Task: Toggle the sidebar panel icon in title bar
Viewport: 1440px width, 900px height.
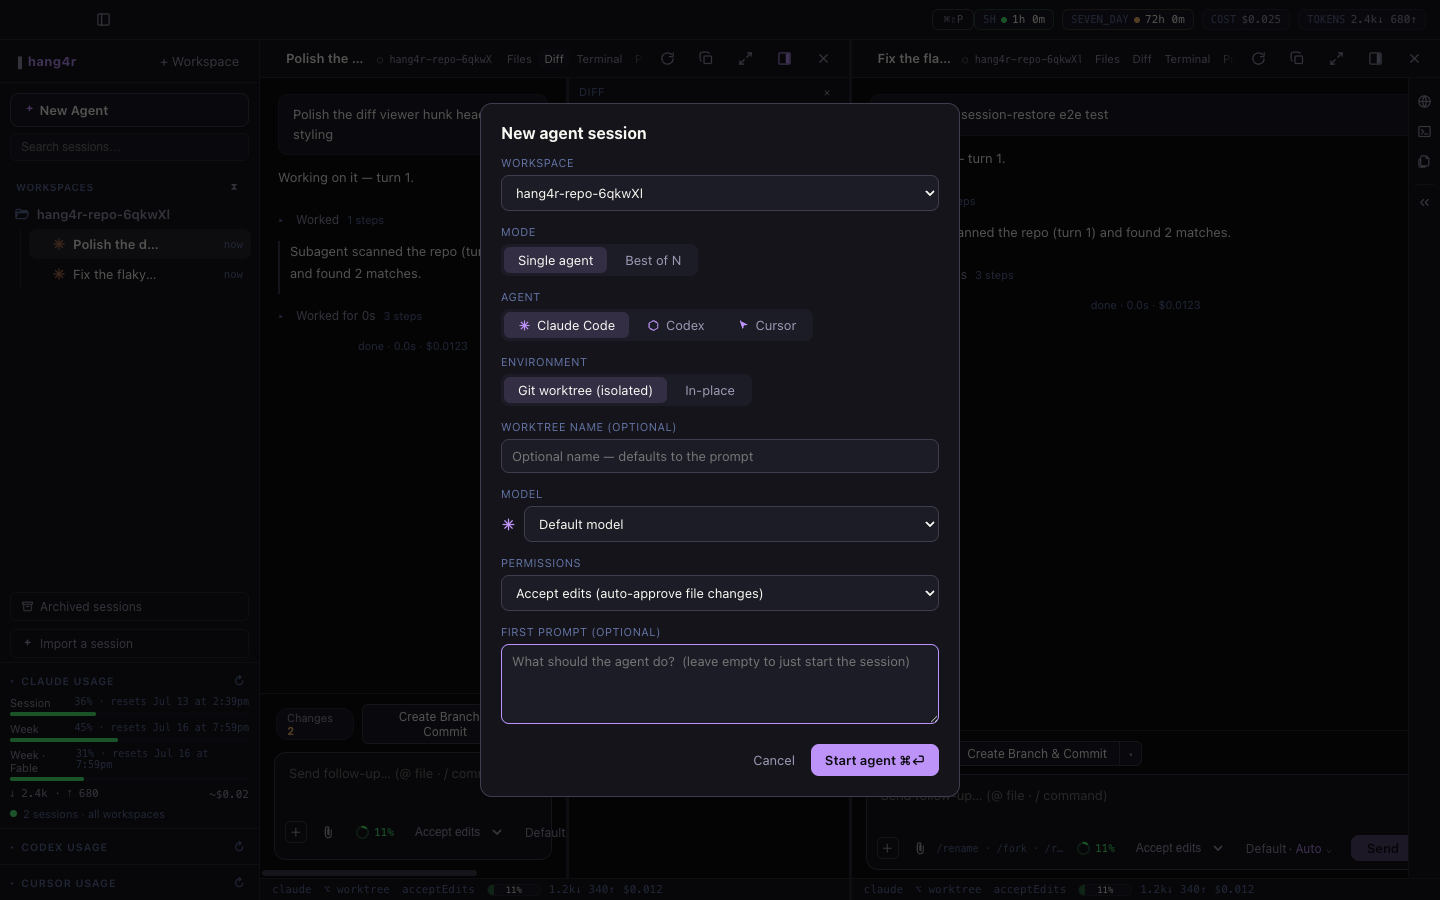Action: pyautogui.click(x=103, y=19)
